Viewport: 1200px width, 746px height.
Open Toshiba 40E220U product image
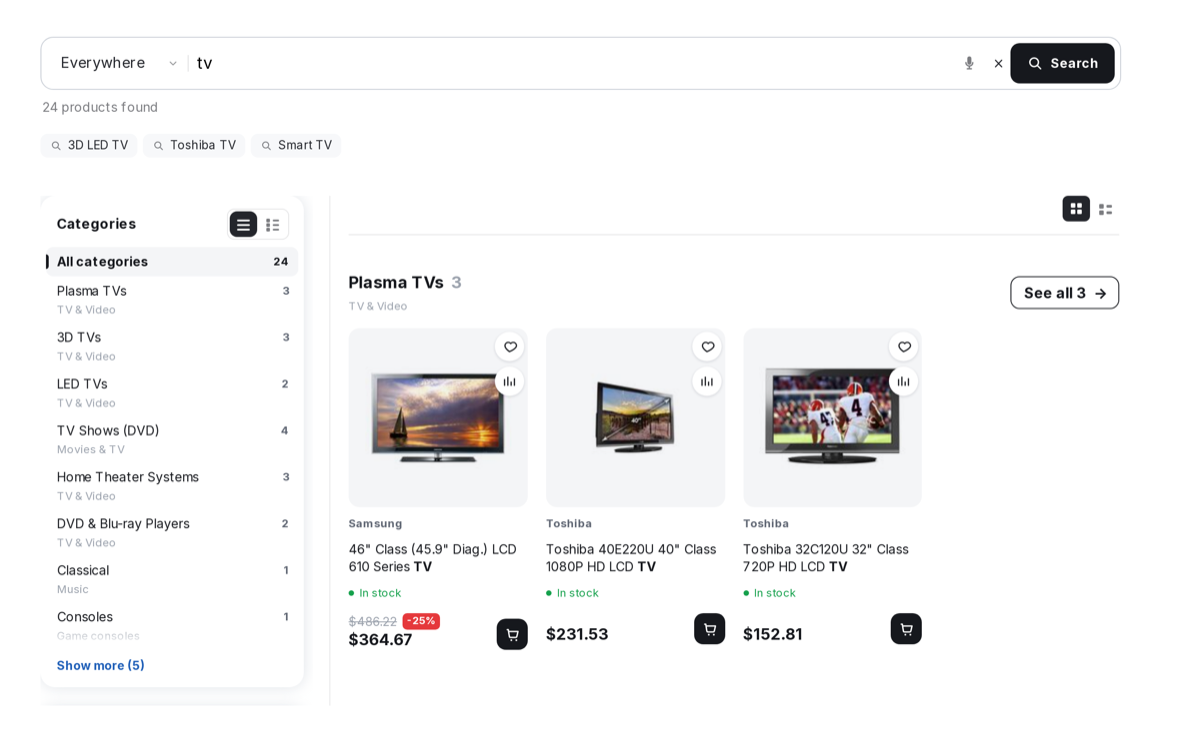635,418
